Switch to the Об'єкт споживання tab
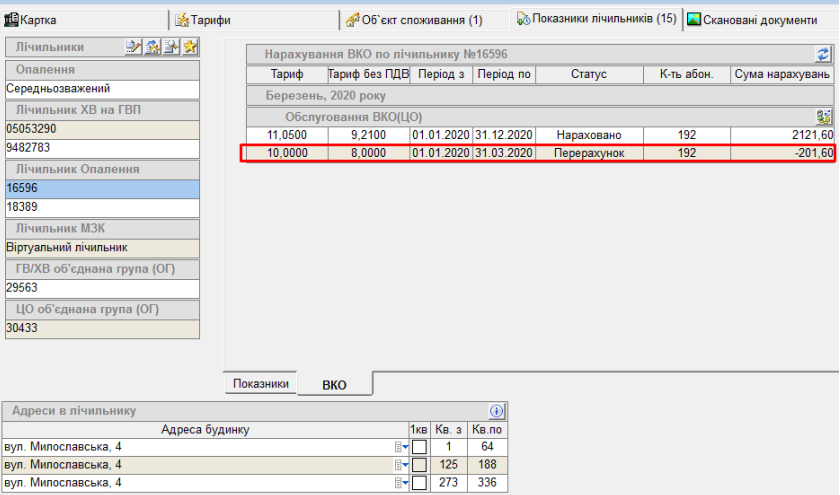The width and height of the screenshot is (840, 495). click(420, 19)
